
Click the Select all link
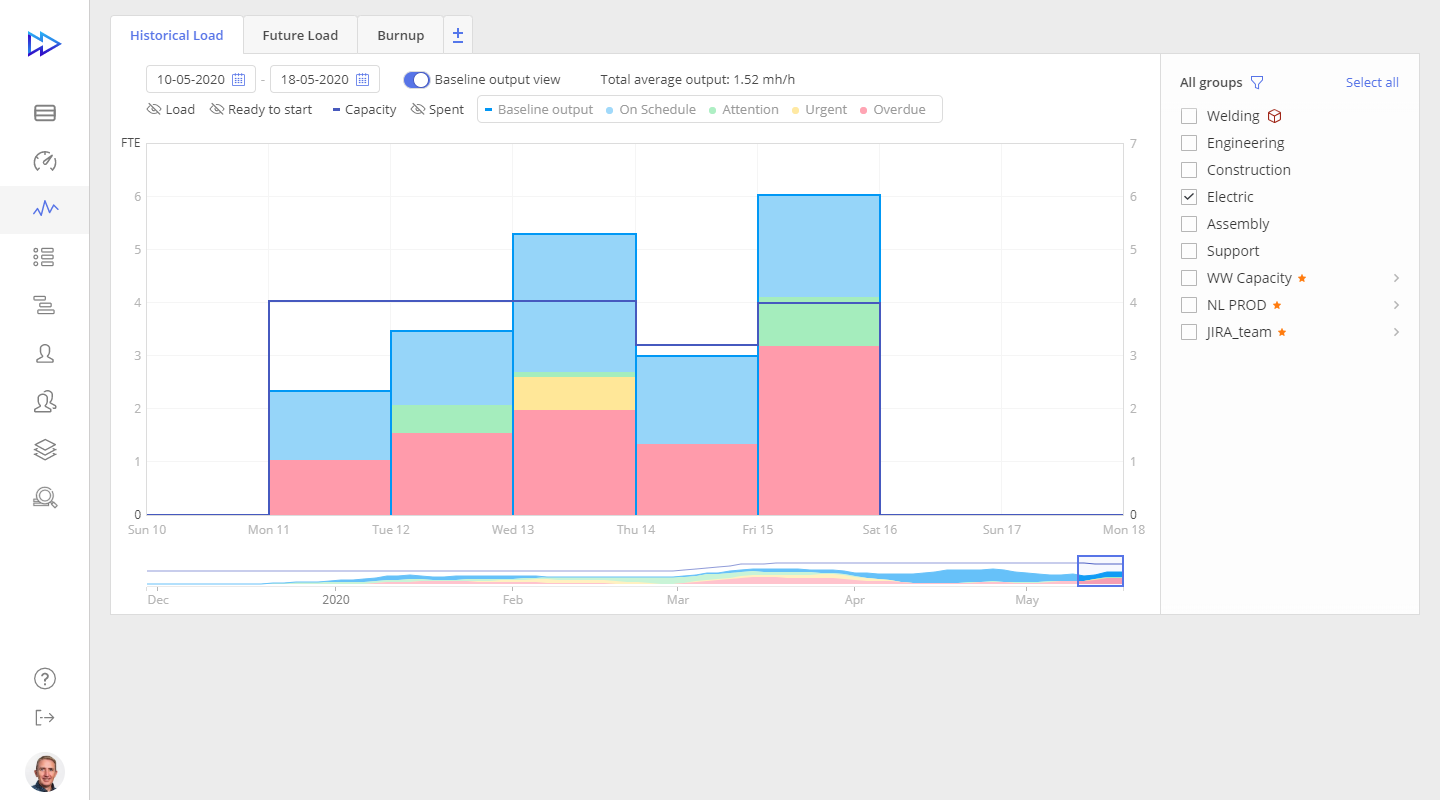click(x=1372, y=83)
